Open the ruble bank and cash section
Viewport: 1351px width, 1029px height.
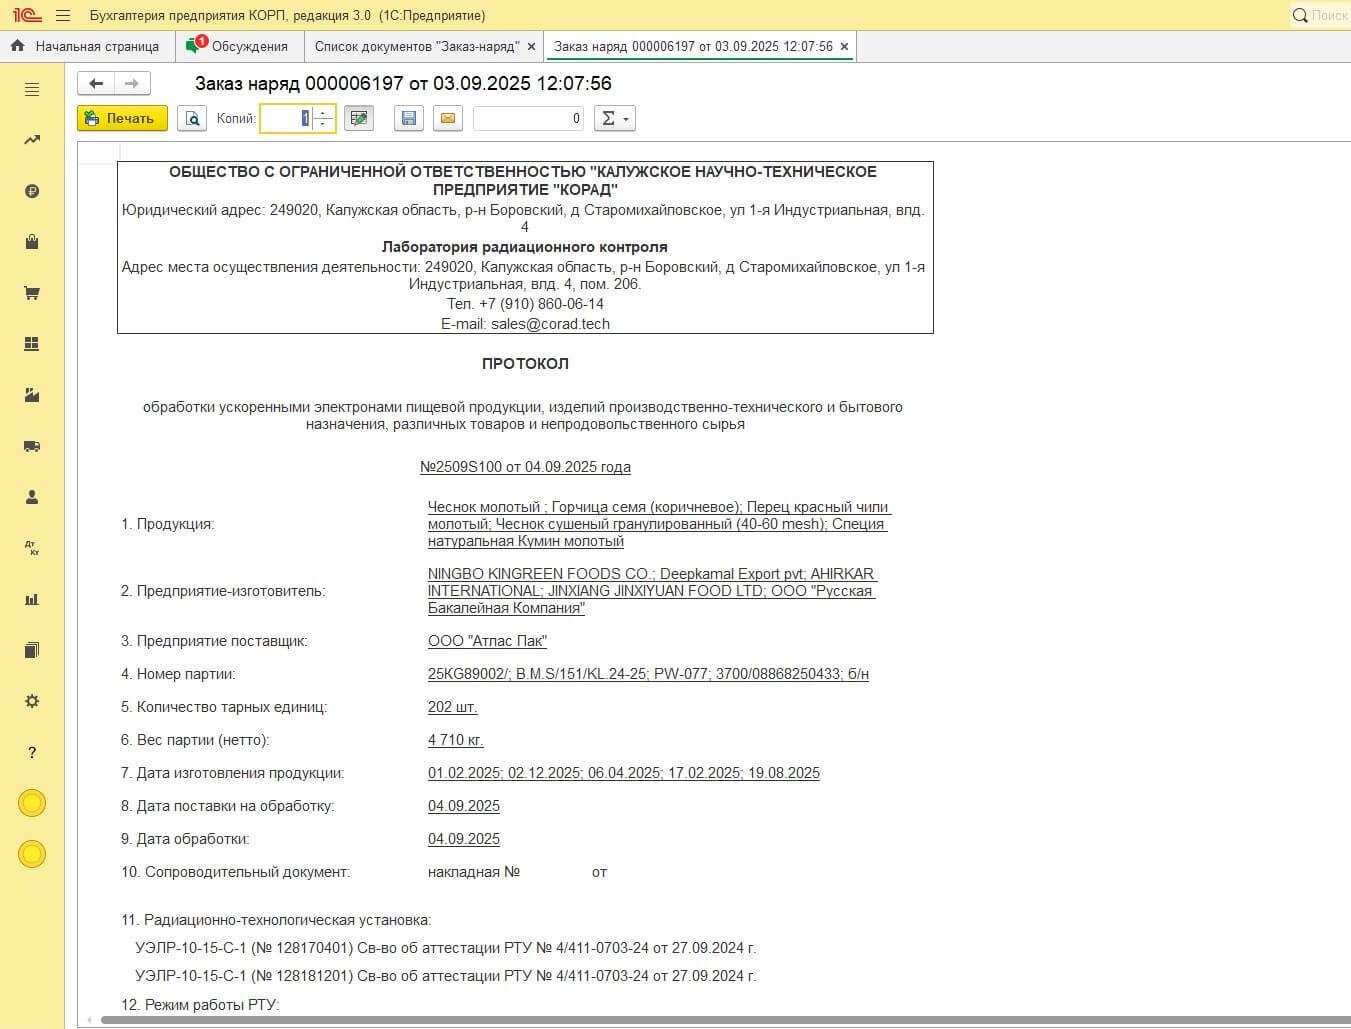click(x=32, y=191)
